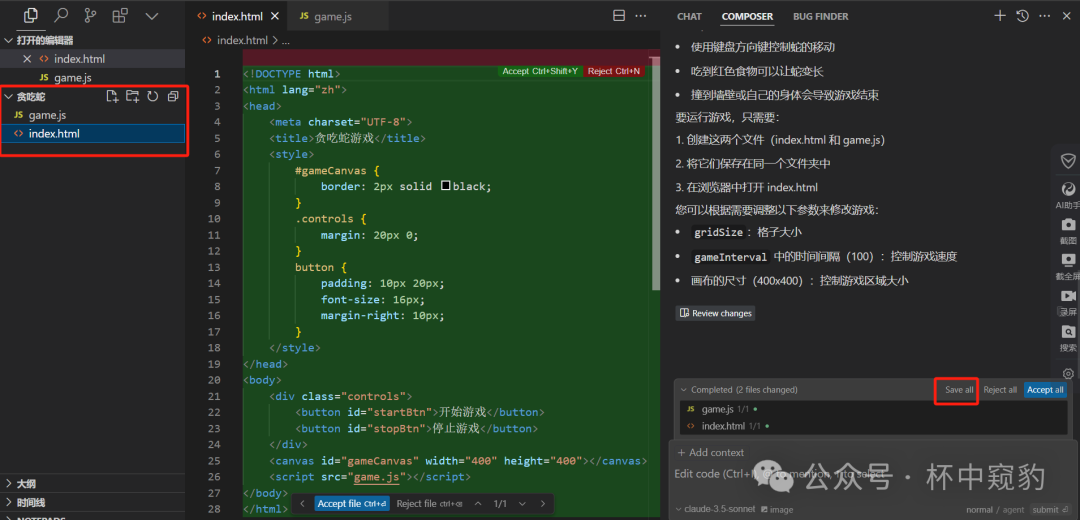Click the Review changes button
This screenshot has width=1080, height=520.
click(715, 313)
